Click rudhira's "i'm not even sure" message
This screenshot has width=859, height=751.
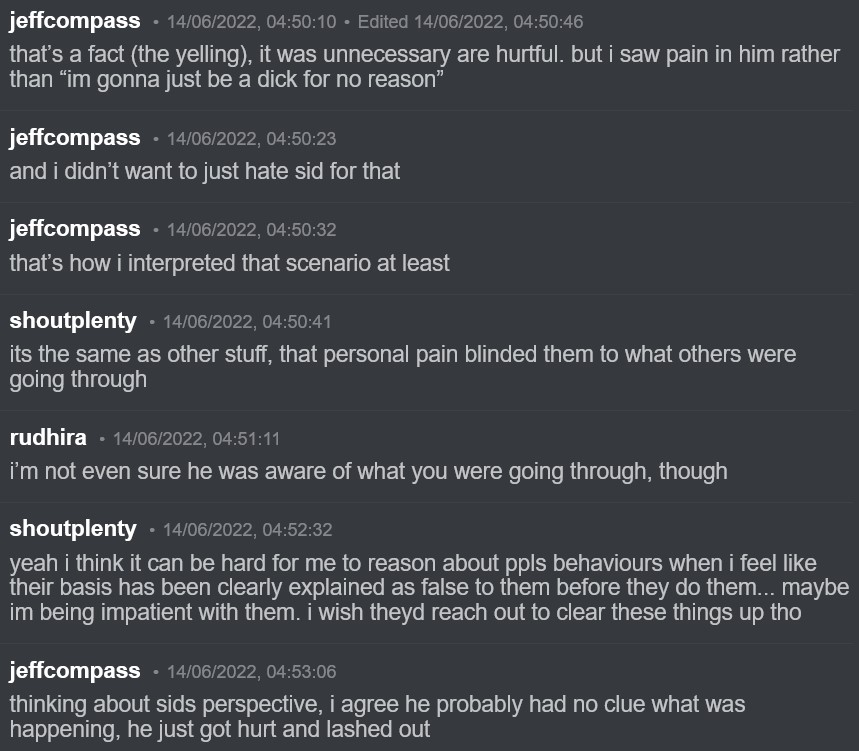tap(368, 471)
